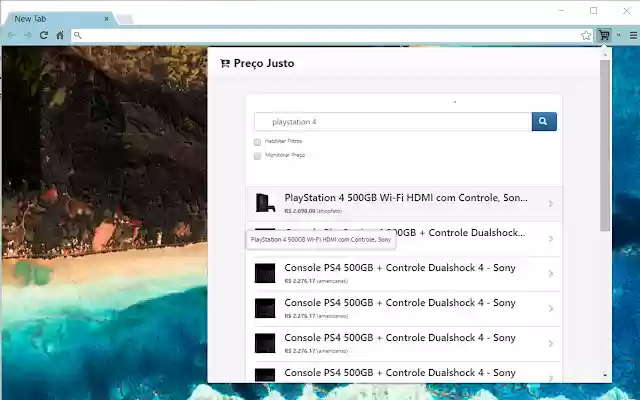Image resolution: width=640 pixels, height=400 pixels.
Task: Reload the current page
Action: [44, 35]
